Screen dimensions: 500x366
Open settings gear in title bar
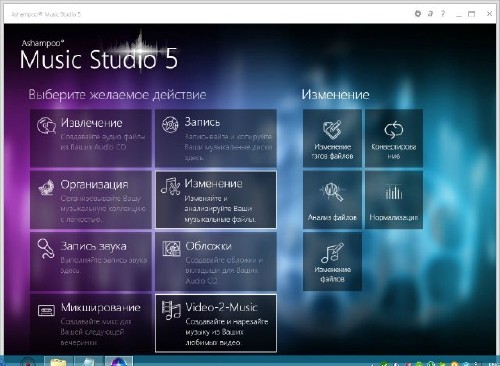point(418,14)
